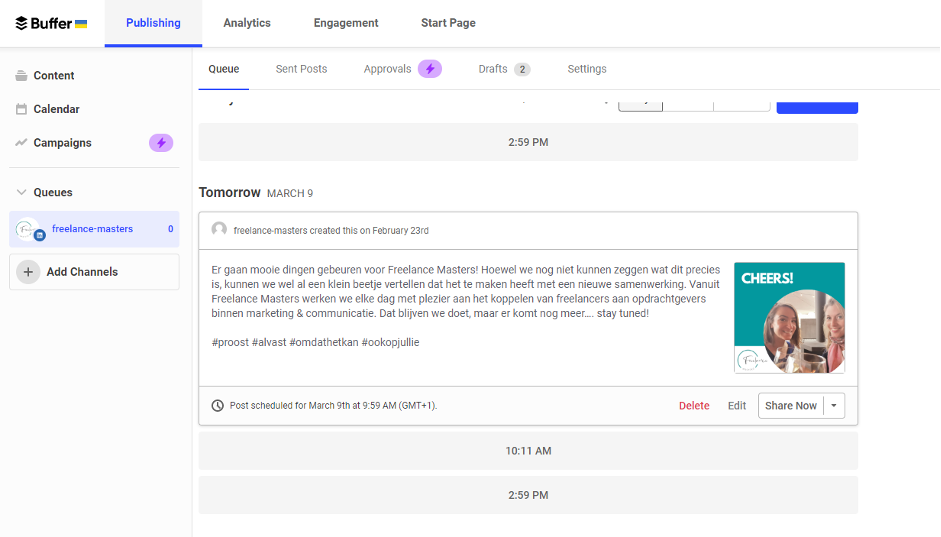Click the post hashtags line
941x537 pixels.
tap(315, 343)
